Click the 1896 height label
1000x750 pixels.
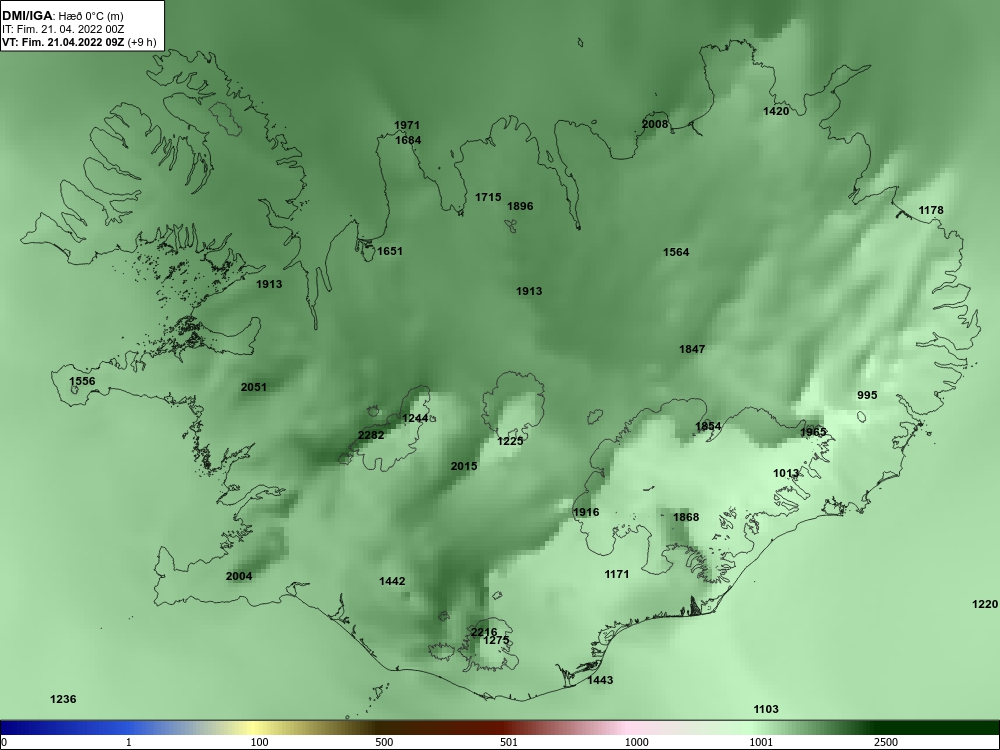tap(520, 207)
